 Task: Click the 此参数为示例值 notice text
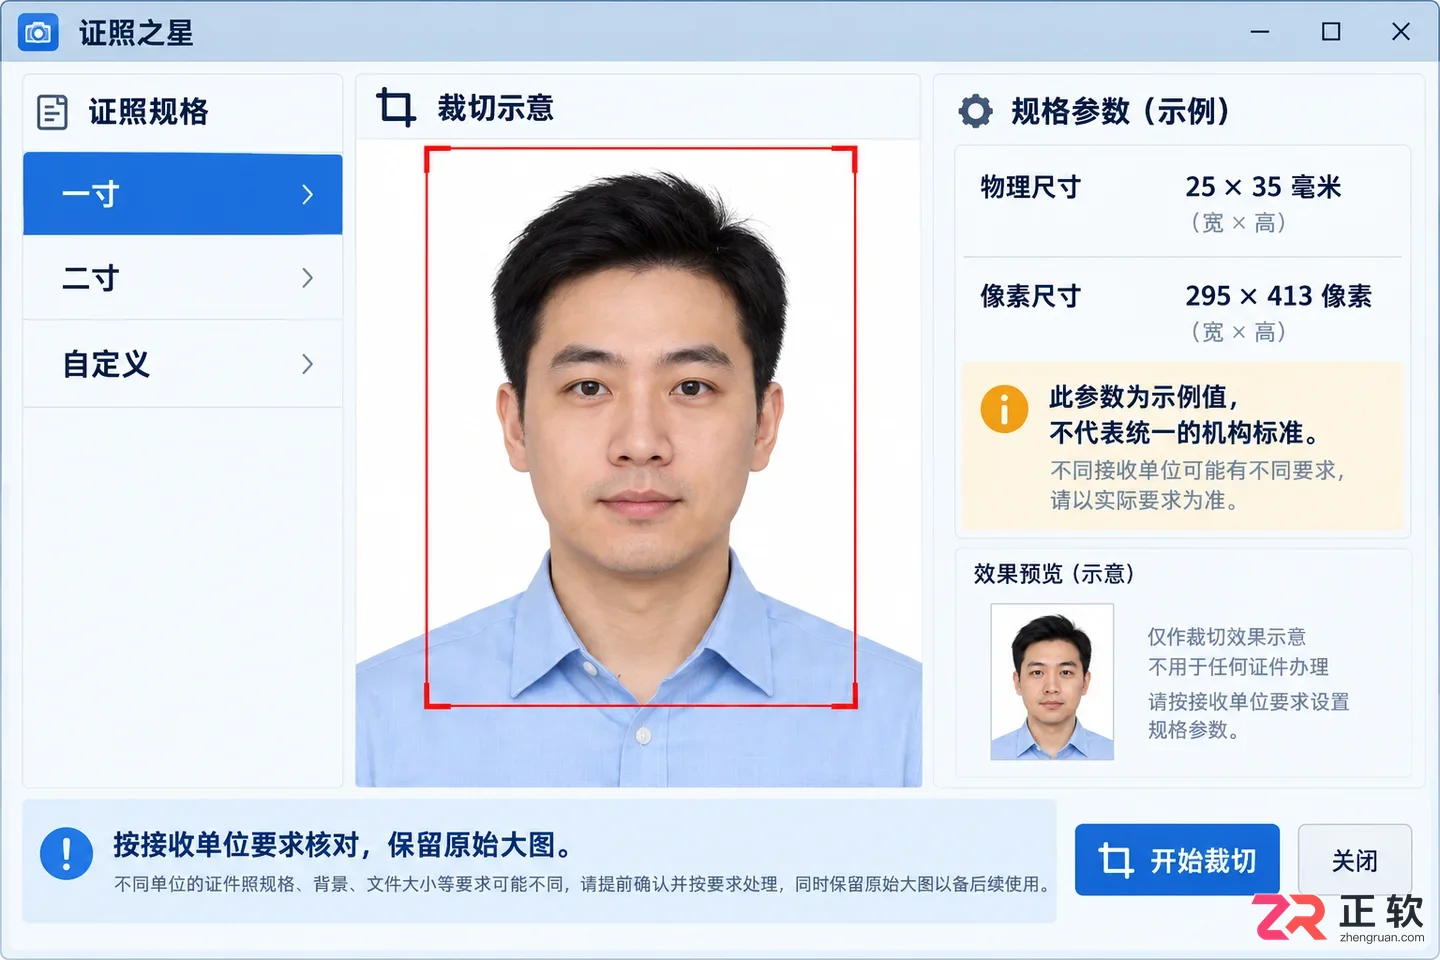(x=1144, y=397)
